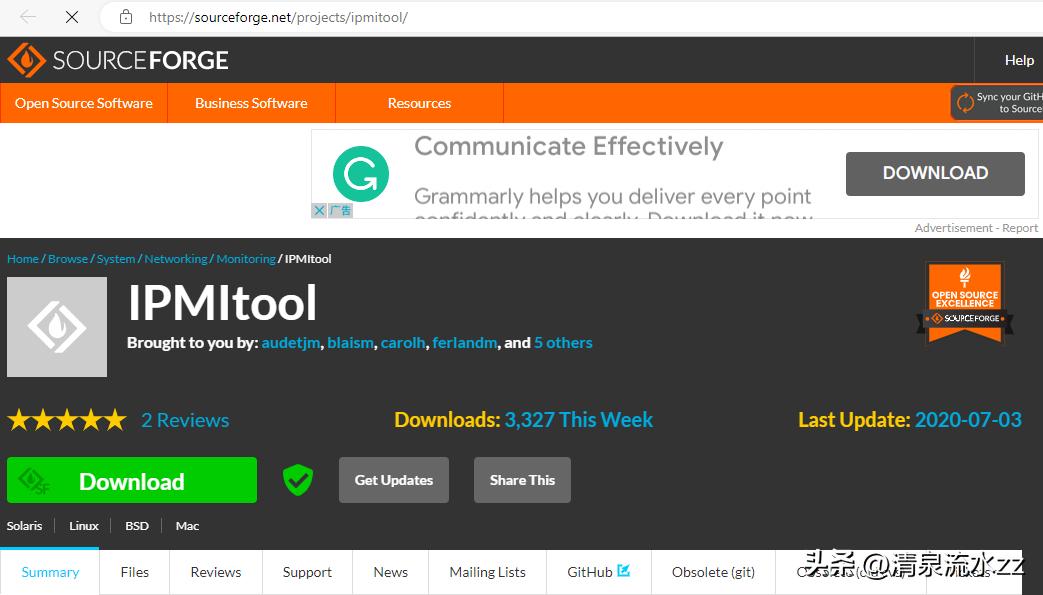The image size is (1043, 595).
Task: Click the Communicate Effectively ad headline
Action: coord(569,146)
